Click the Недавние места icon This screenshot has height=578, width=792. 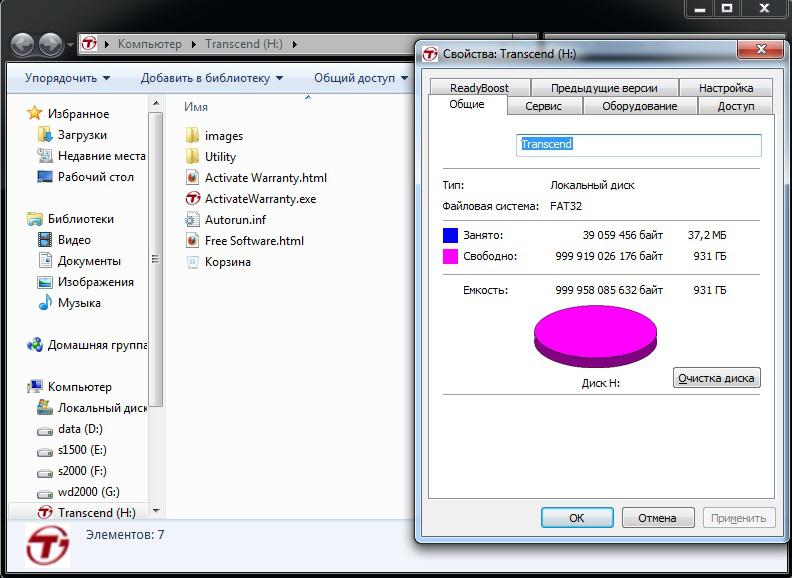pos(44,156)
